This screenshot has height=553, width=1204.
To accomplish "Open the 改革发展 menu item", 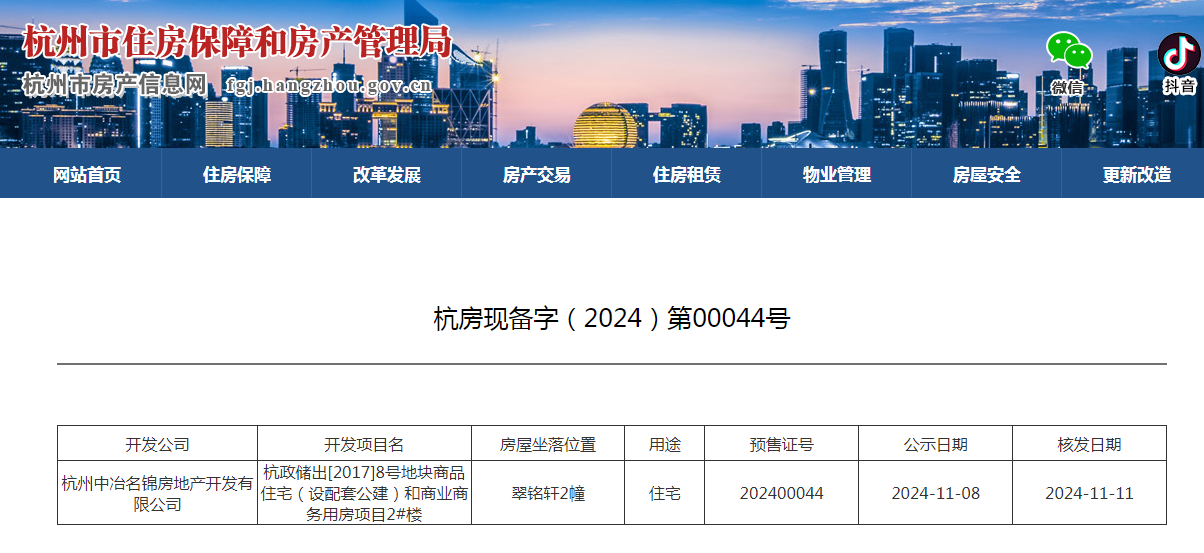I will (387, 175).
